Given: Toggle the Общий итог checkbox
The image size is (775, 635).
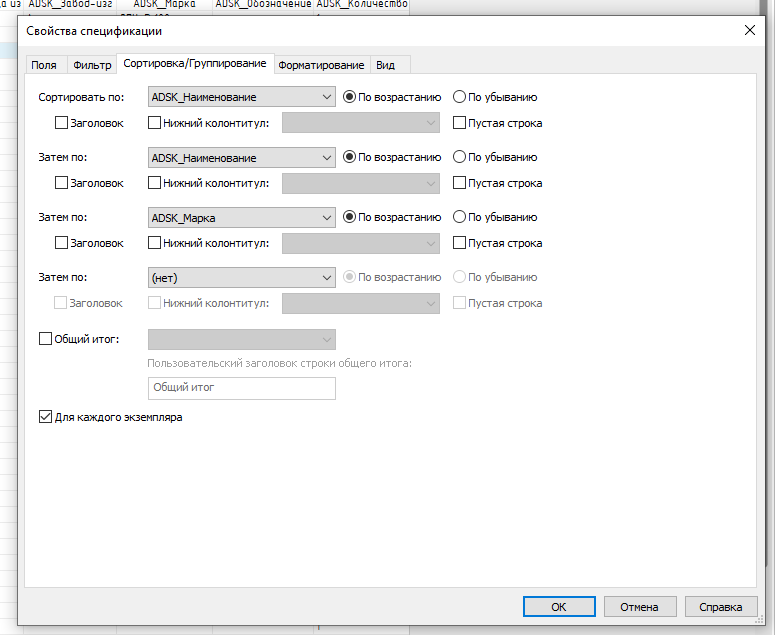Looking at the screenshot, I should tap(45, 339).
